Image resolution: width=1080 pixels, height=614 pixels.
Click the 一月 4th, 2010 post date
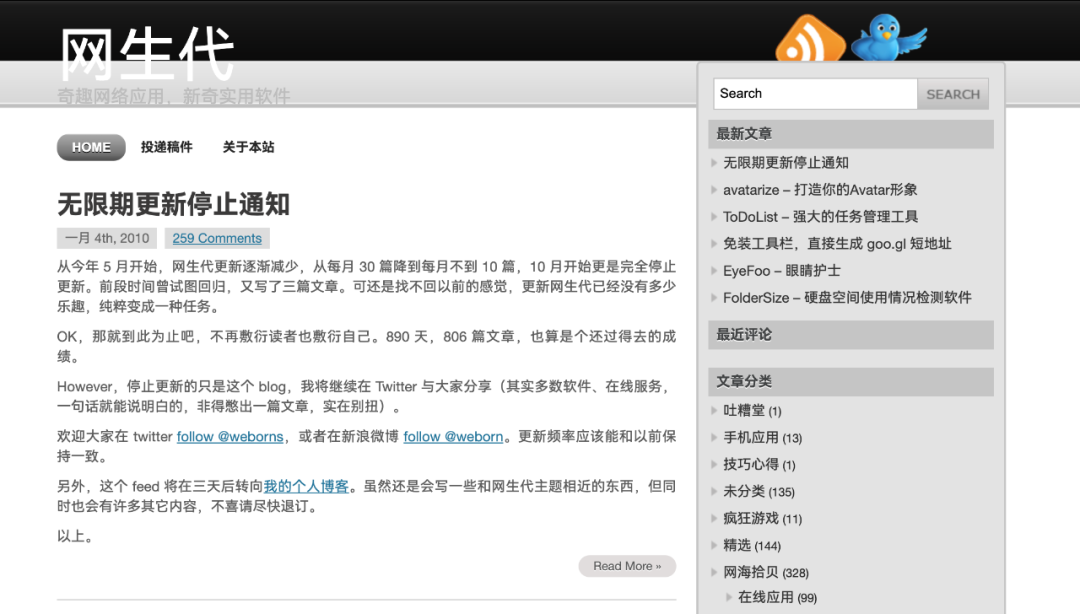[x=107, y=238]
